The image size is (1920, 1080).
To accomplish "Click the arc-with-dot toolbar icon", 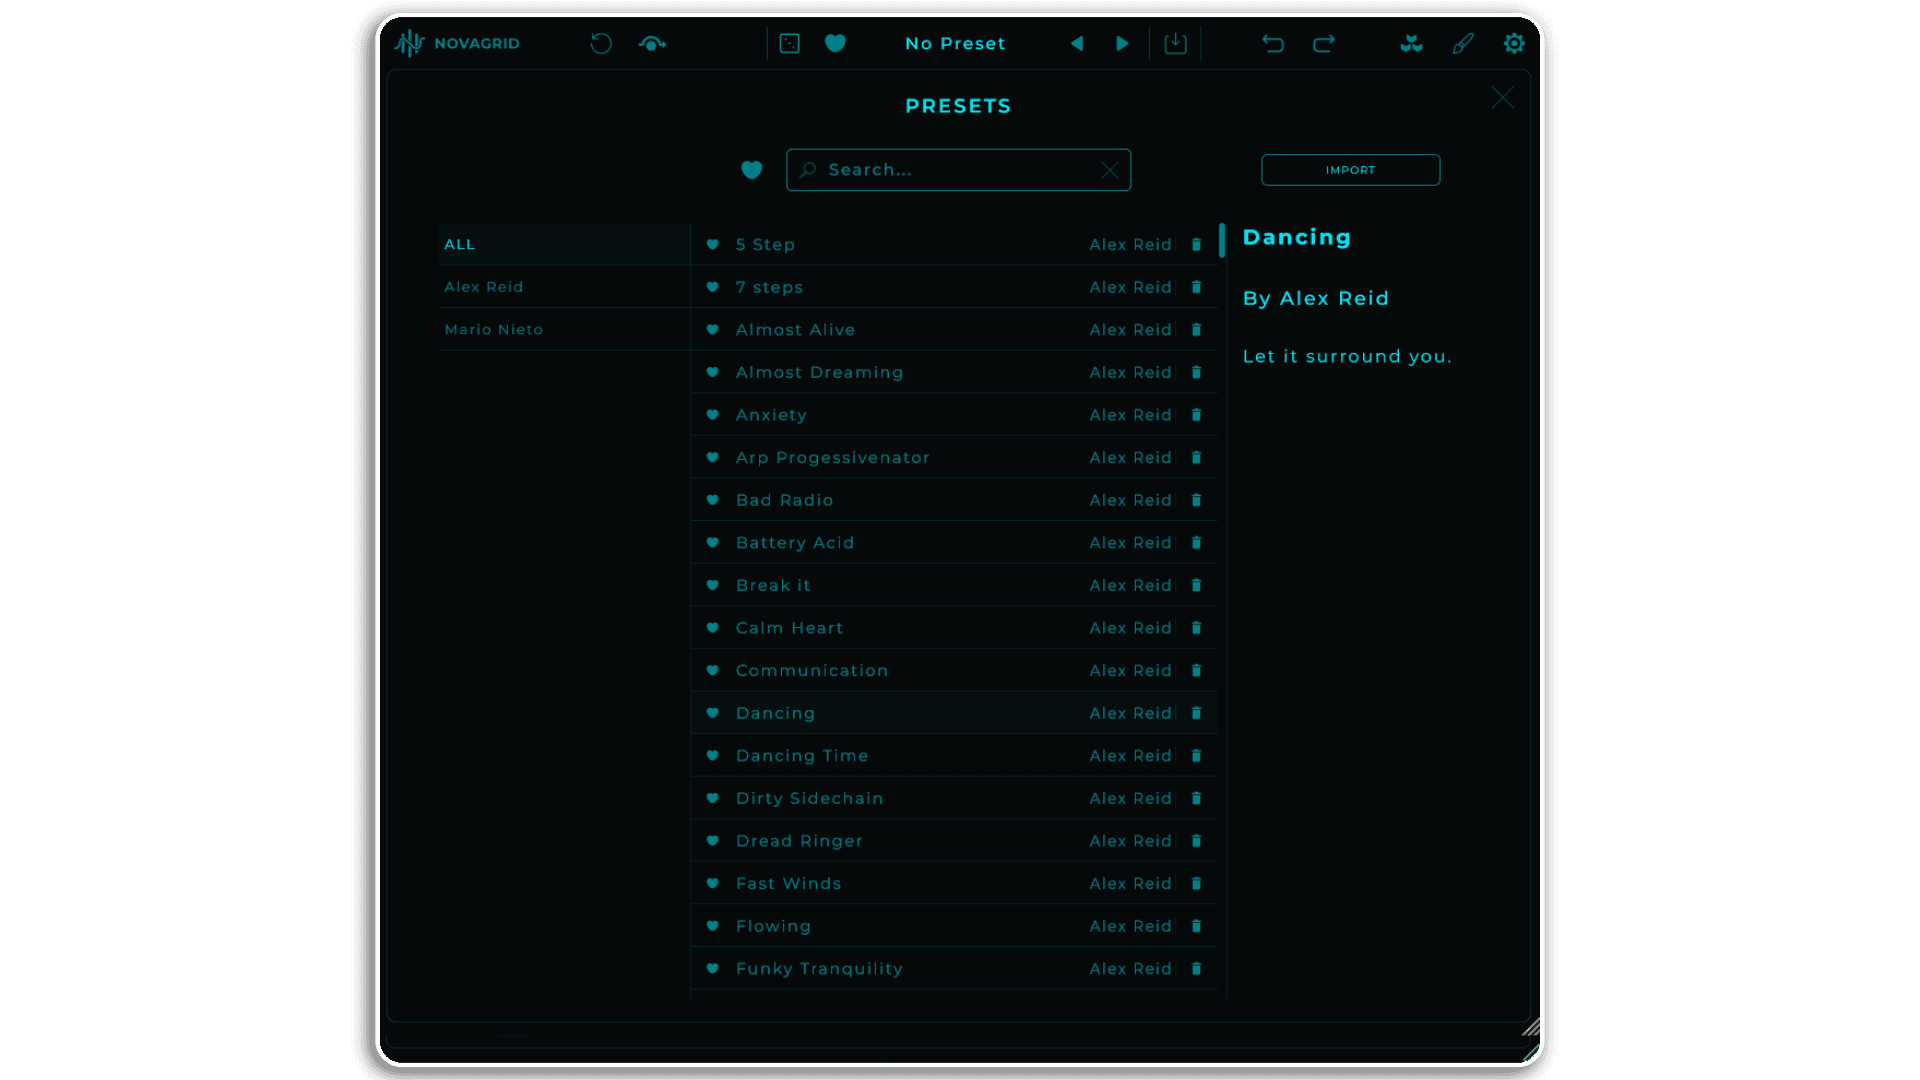I will [x=652, y=43].
